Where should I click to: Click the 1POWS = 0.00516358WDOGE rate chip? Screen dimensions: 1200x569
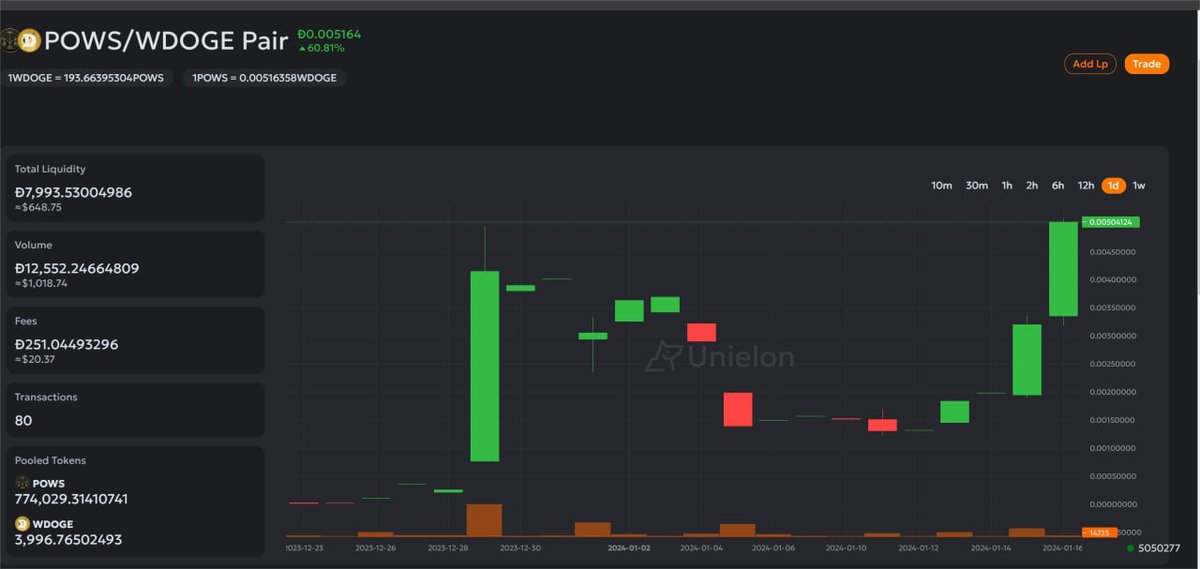pos(265,77)
